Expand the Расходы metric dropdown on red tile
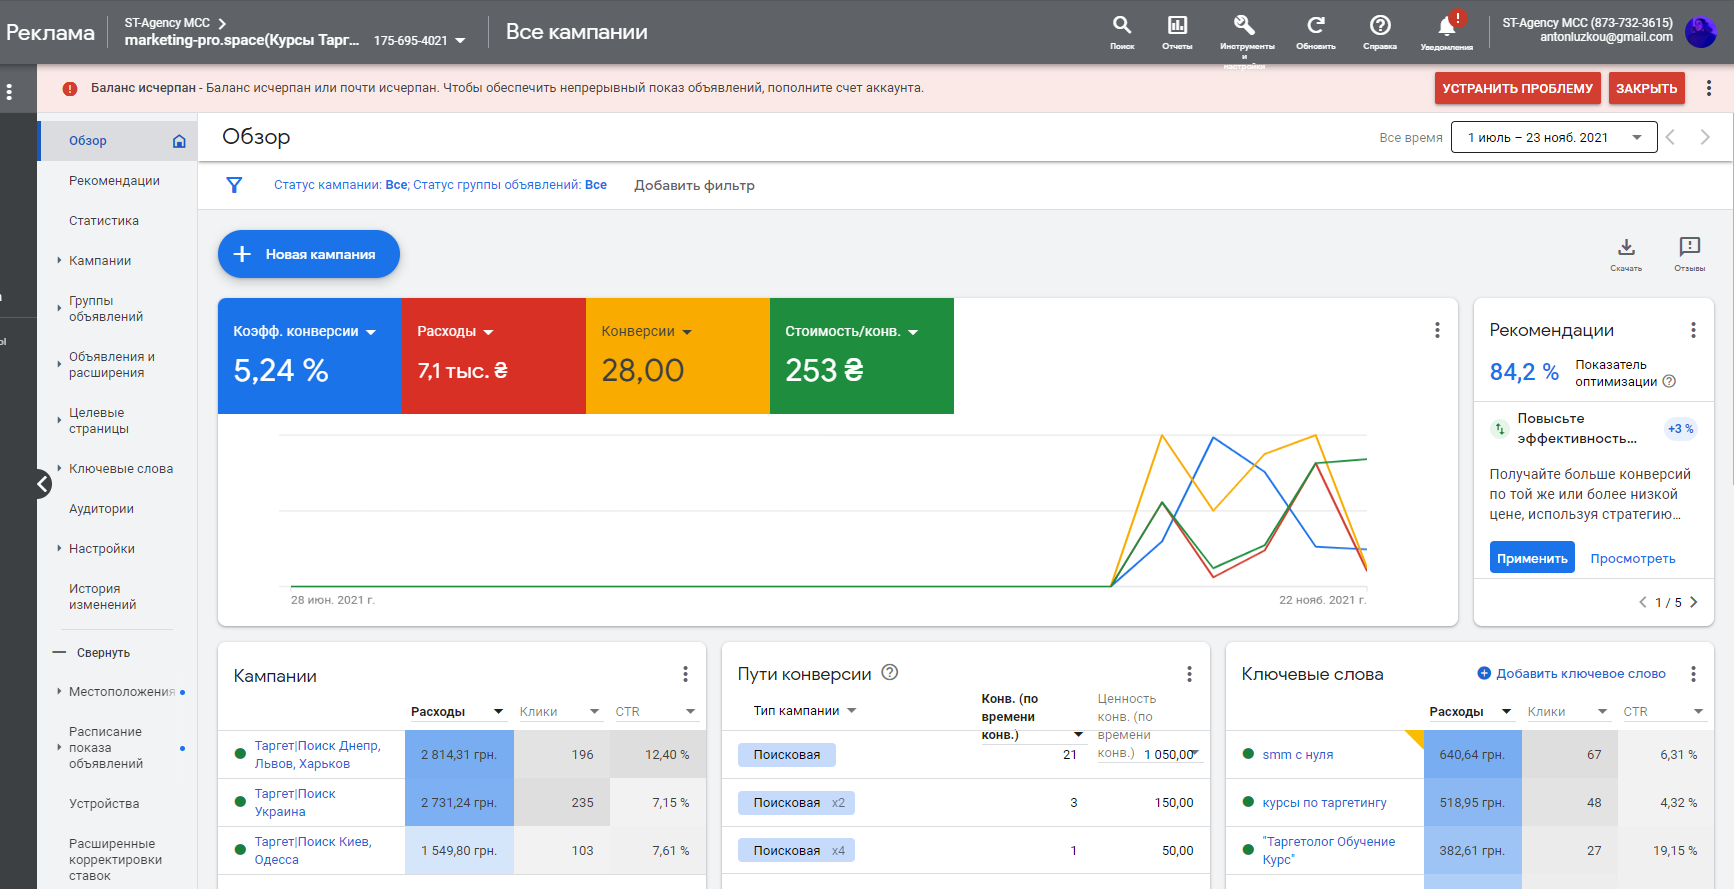 tap(488, 332)
